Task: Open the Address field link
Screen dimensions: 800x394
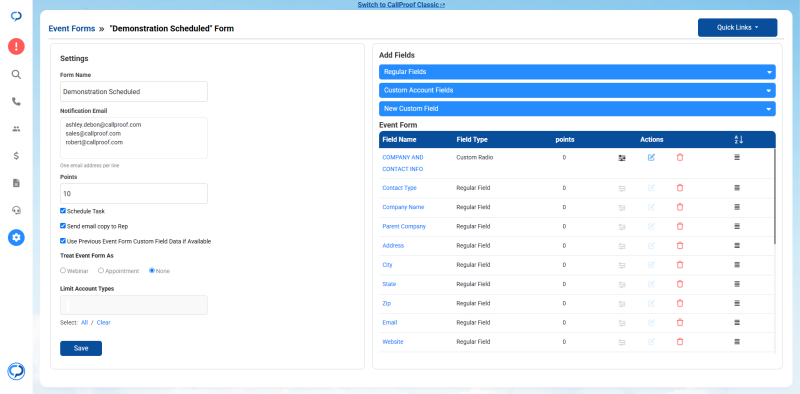Action: [393, 245]
